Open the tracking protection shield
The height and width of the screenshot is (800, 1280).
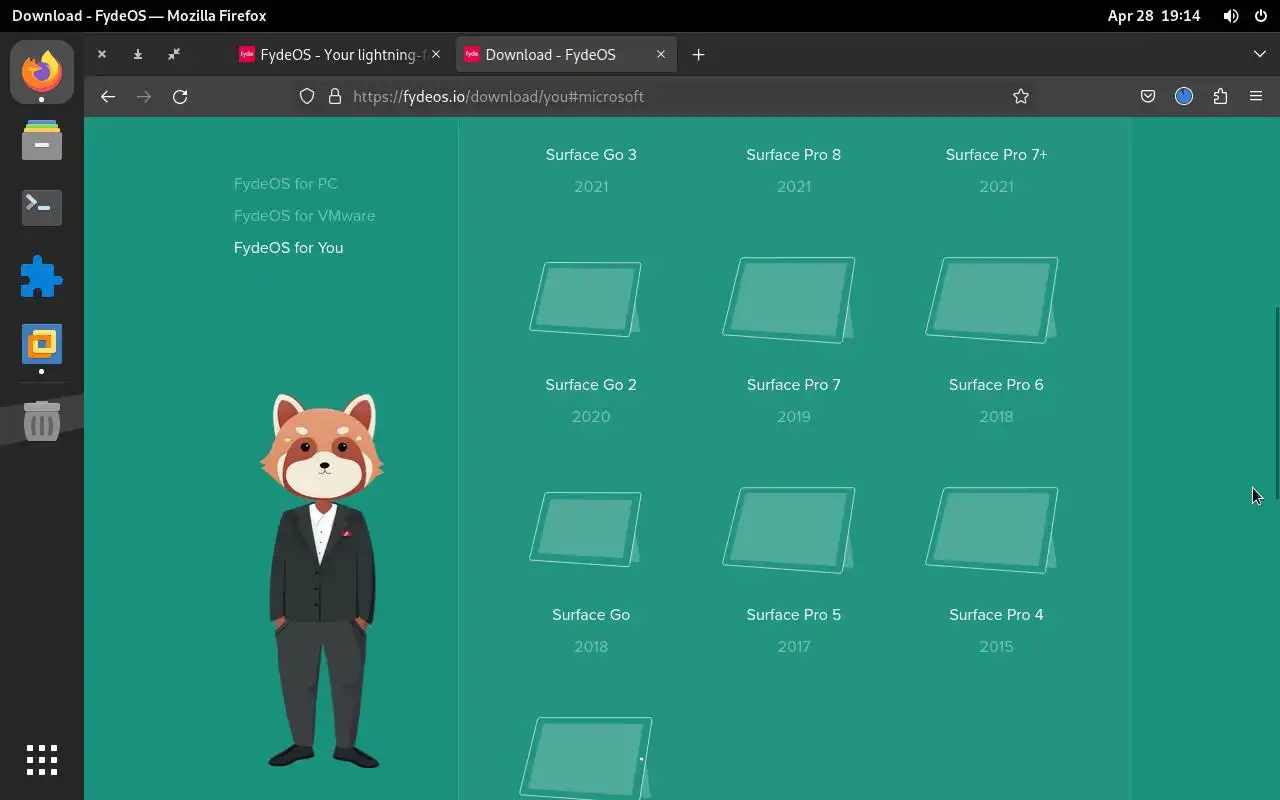point(308,96)
